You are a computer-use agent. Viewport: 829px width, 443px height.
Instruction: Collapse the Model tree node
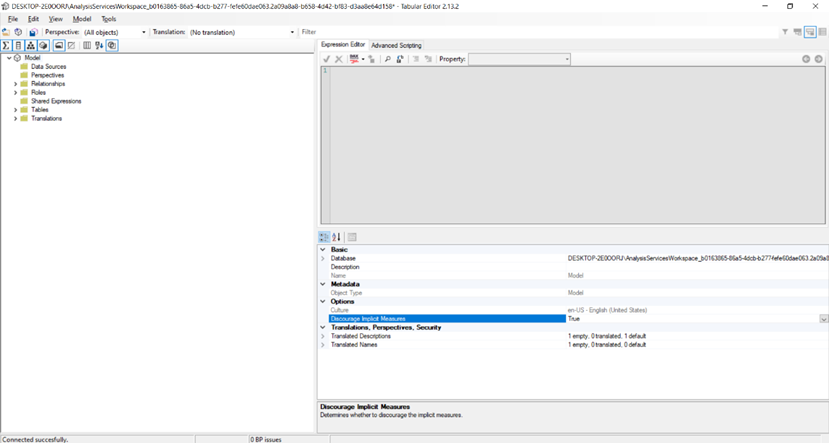[x=9, y=58]
